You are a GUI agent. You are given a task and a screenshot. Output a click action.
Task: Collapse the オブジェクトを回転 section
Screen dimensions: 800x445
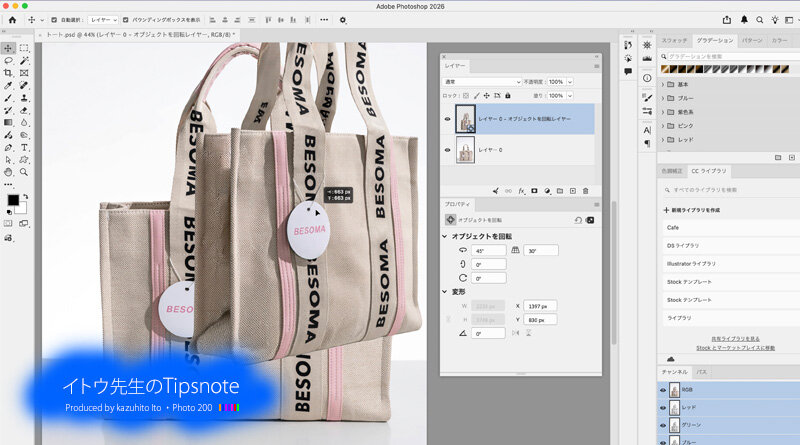[444, 236]
